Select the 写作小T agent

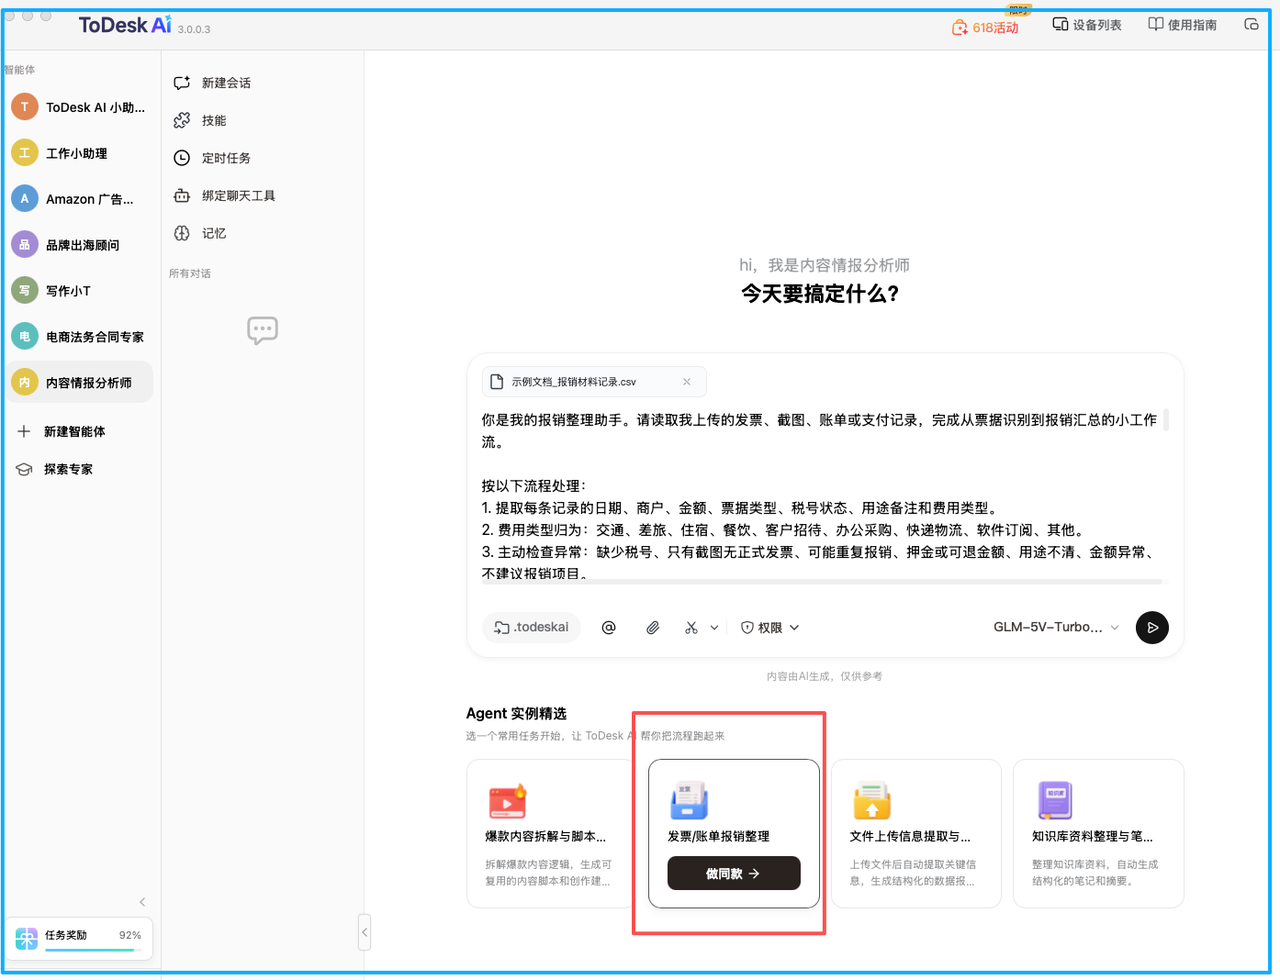pyautogui.click(x=80, y=291)
